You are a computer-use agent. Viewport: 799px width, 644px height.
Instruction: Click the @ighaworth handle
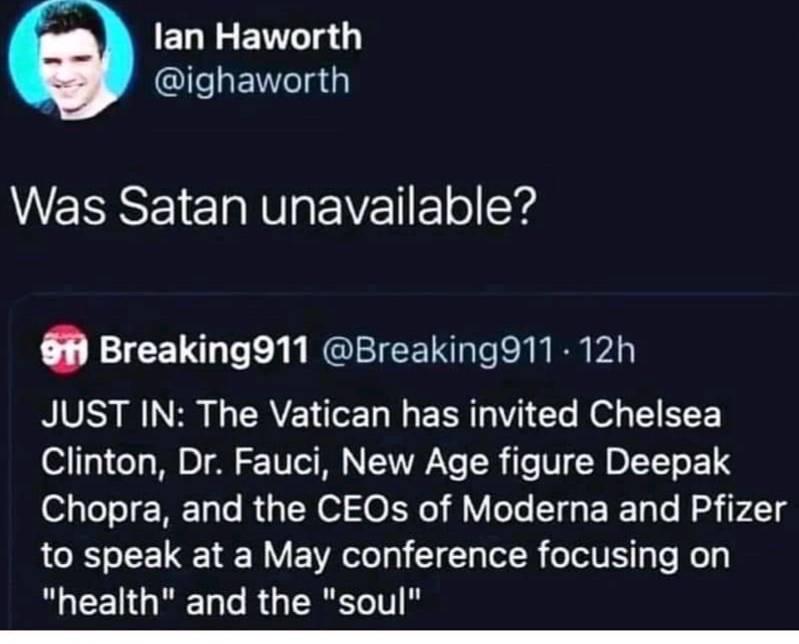(252, 82)
